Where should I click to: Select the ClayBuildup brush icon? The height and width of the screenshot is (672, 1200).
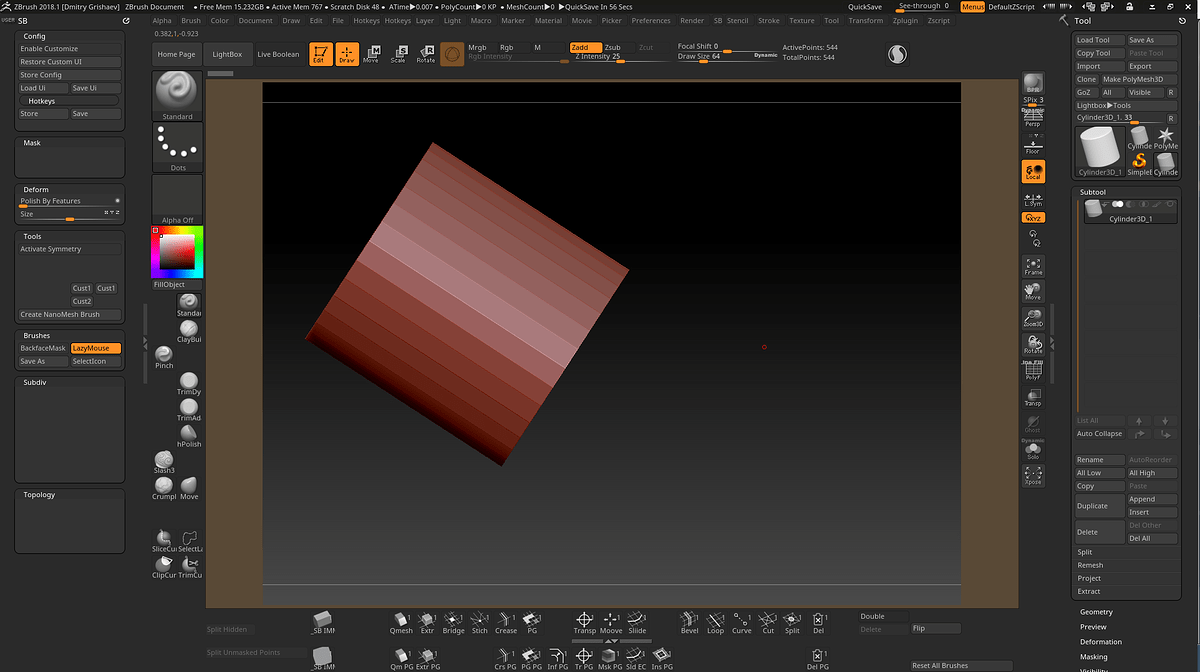point(188,331)
